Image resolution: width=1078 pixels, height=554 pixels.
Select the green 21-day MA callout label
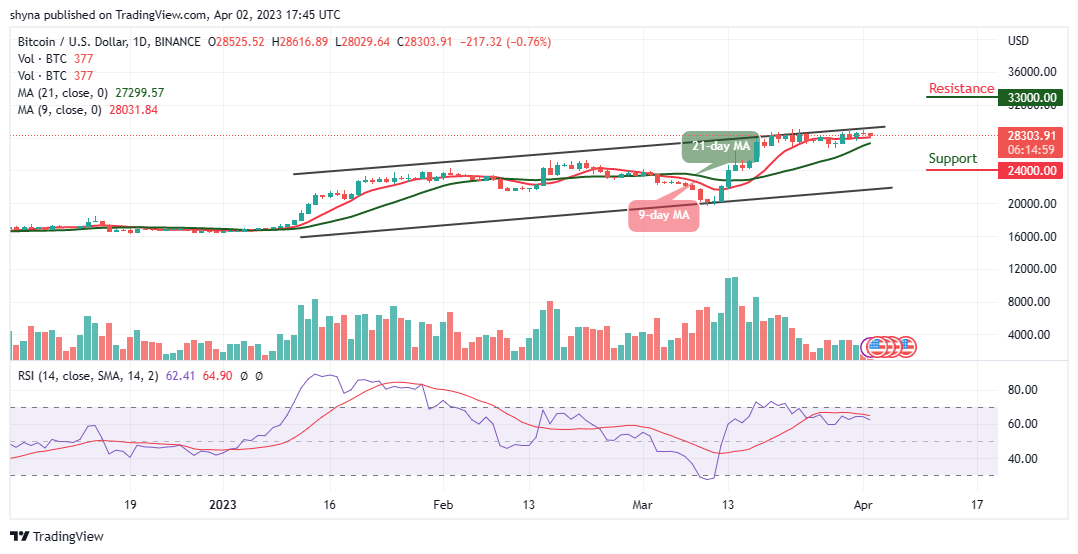[716, 147]
